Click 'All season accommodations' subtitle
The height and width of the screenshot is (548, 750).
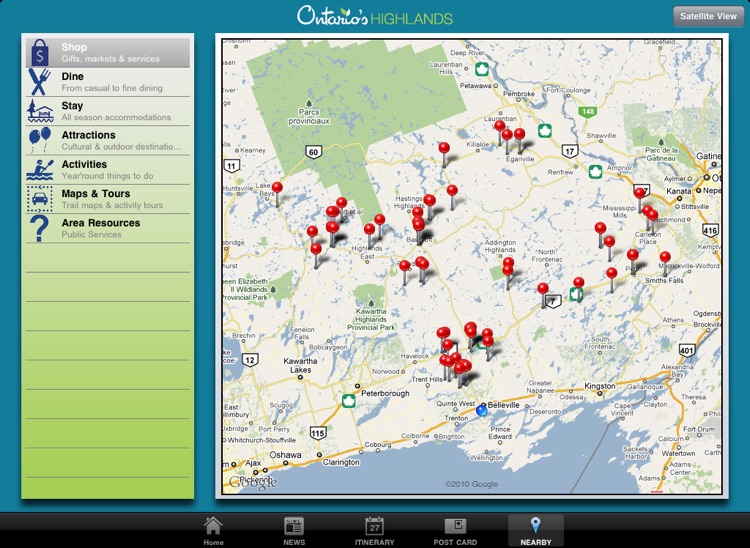coord(116,117)
